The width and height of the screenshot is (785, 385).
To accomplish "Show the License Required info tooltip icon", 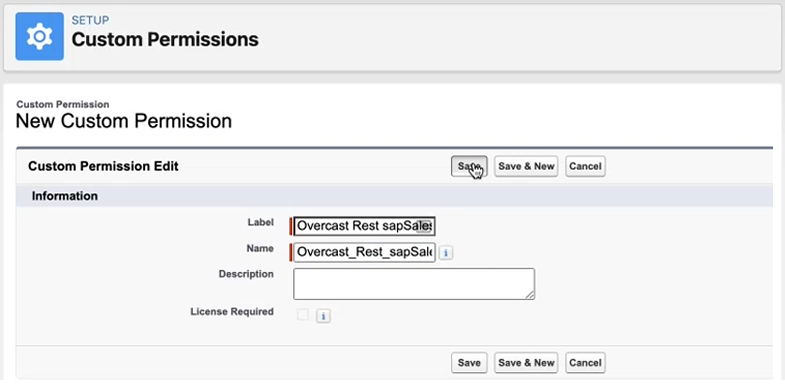I will [x=323, y=316].
